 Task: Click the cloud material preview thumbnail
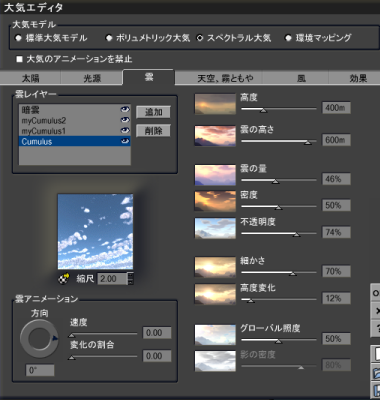95,232
